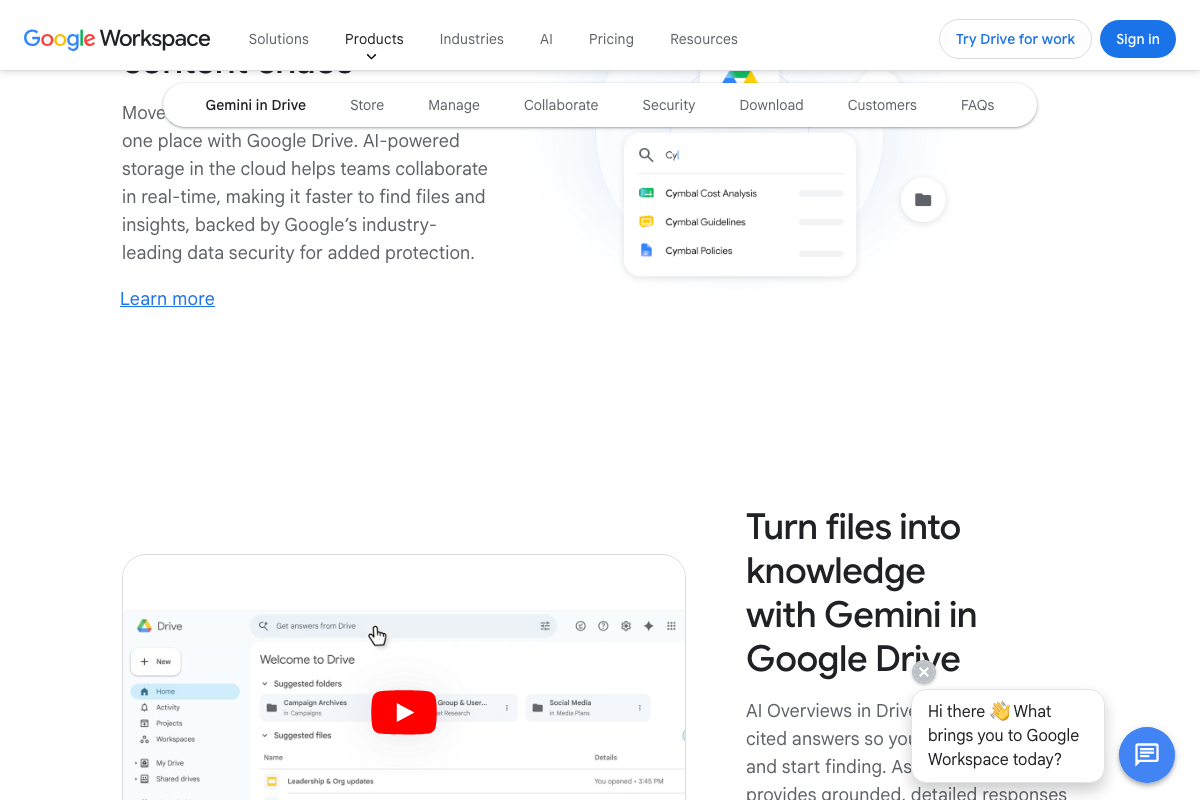The height and width of the screenshot is (800, 1200).
Task: Jump to the FAQs section
Action: pos(977,105)
